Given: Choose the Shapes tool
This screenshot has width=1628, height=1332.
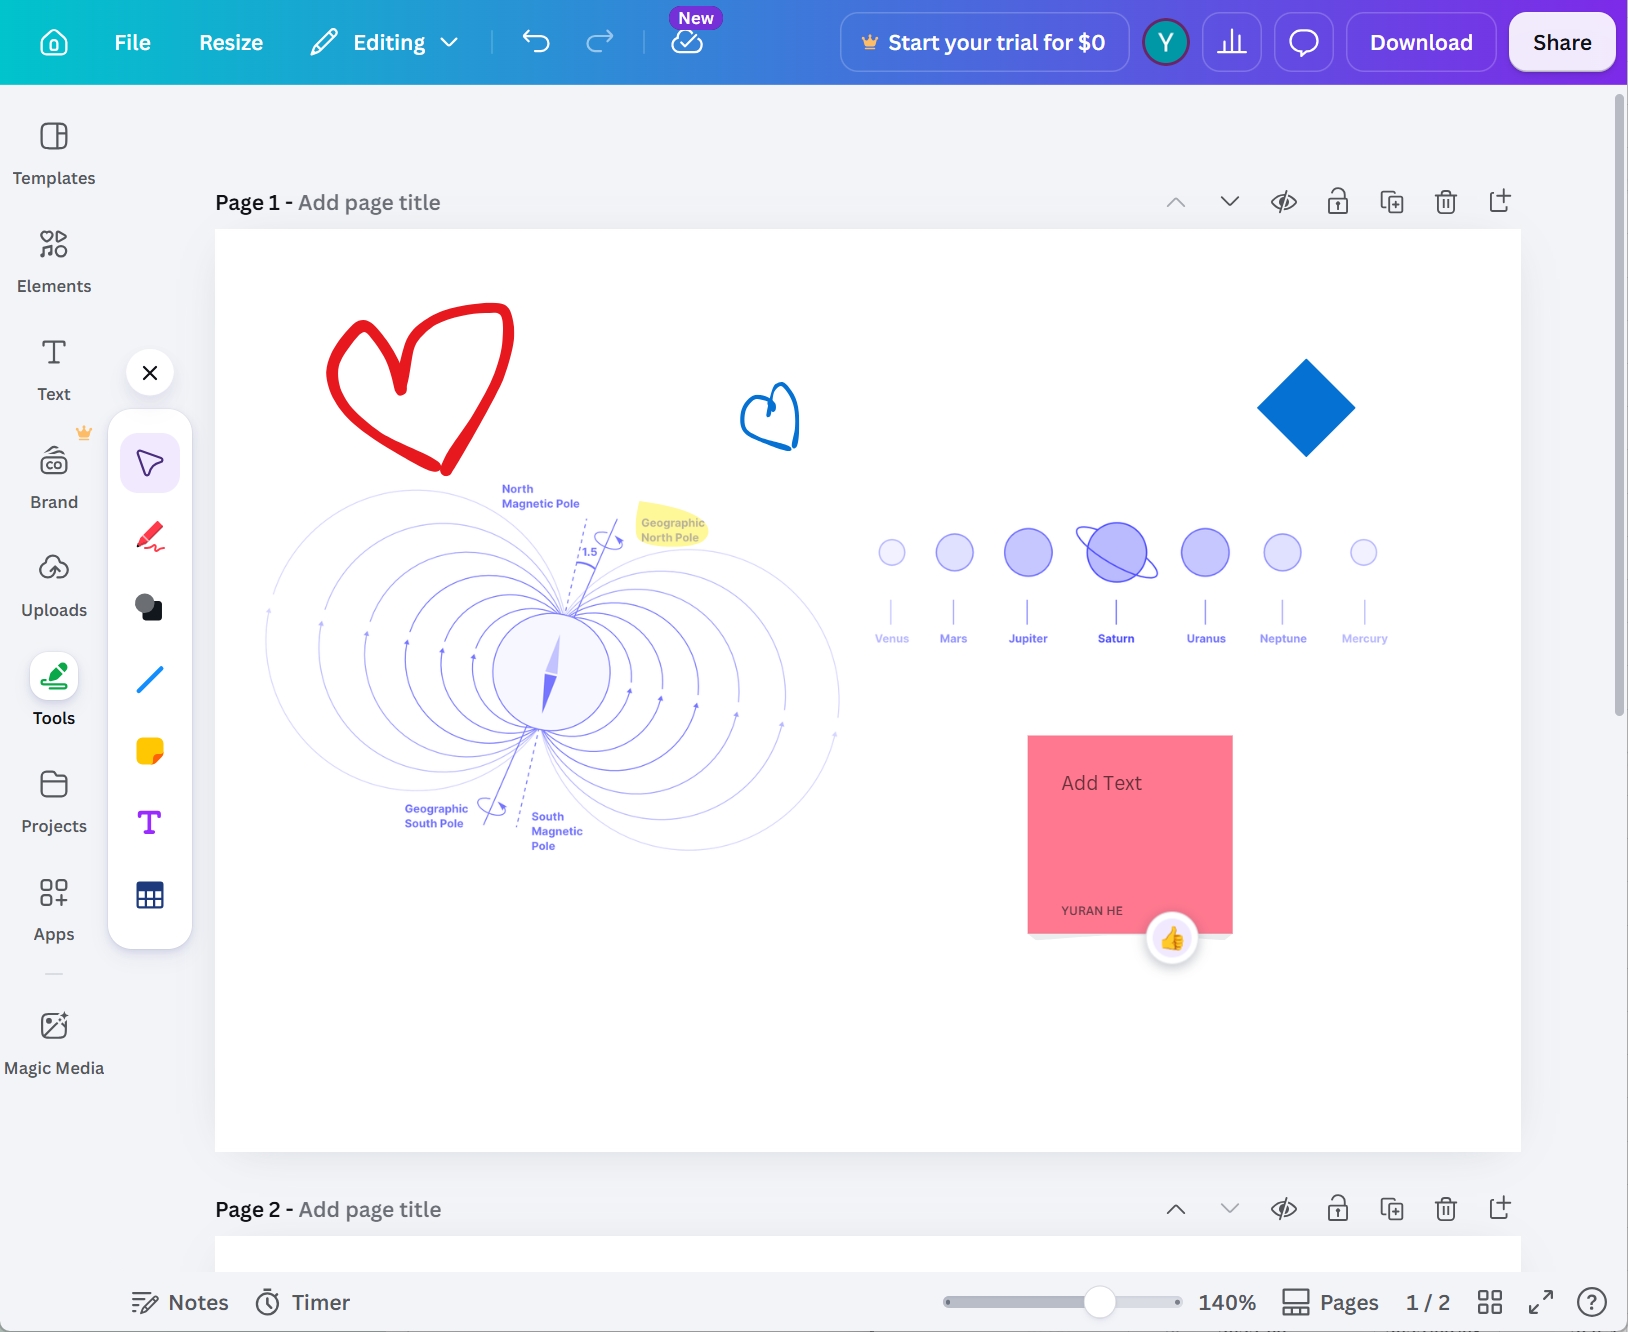Looking at the screenshot, I should (x=150, y=607).
